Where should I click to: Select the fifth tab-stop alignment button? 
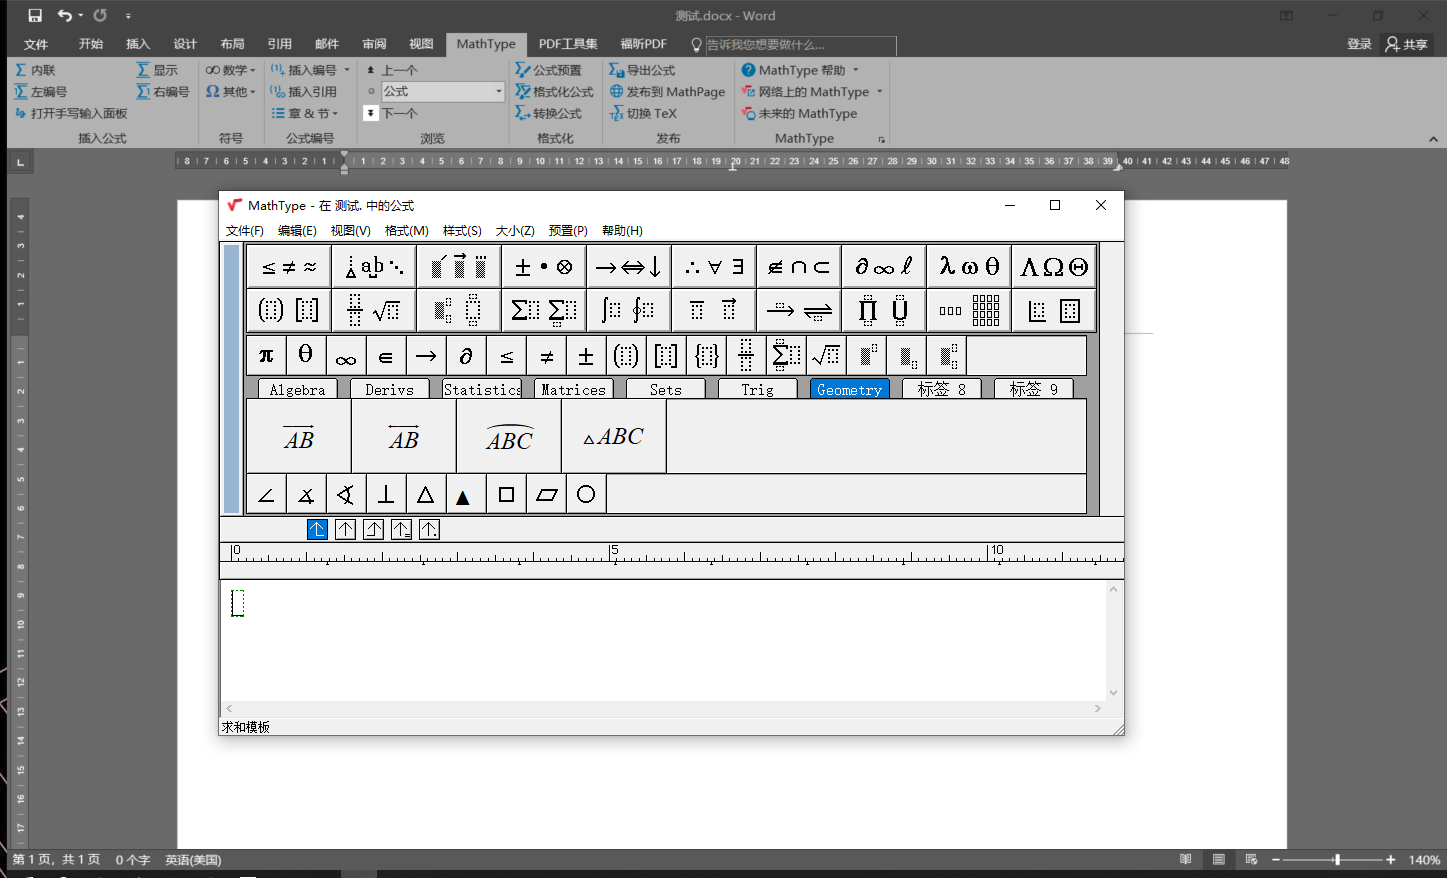click(429, 530)
